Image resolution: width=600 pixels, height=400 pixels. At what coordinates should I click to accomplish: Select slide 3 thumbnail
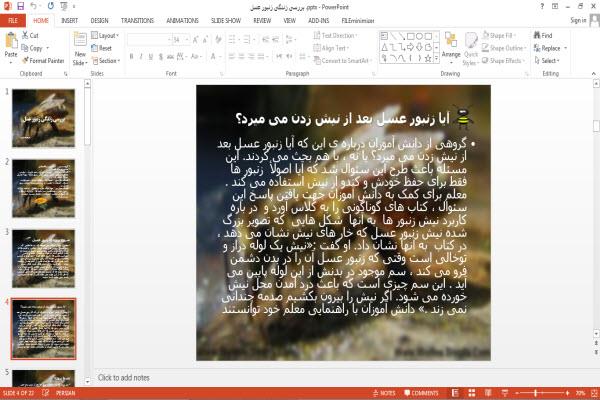pyautogui.click(x=43, y=258)
